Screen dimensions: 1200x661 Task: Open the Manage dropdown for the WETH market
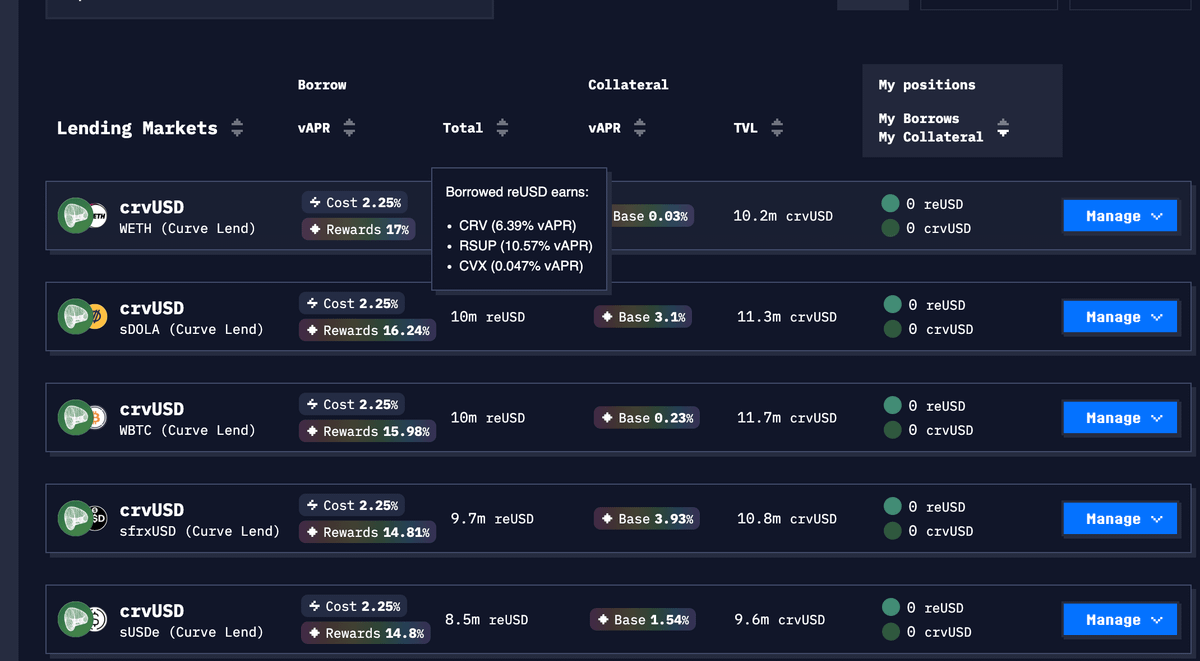(x=1119, y=216)
